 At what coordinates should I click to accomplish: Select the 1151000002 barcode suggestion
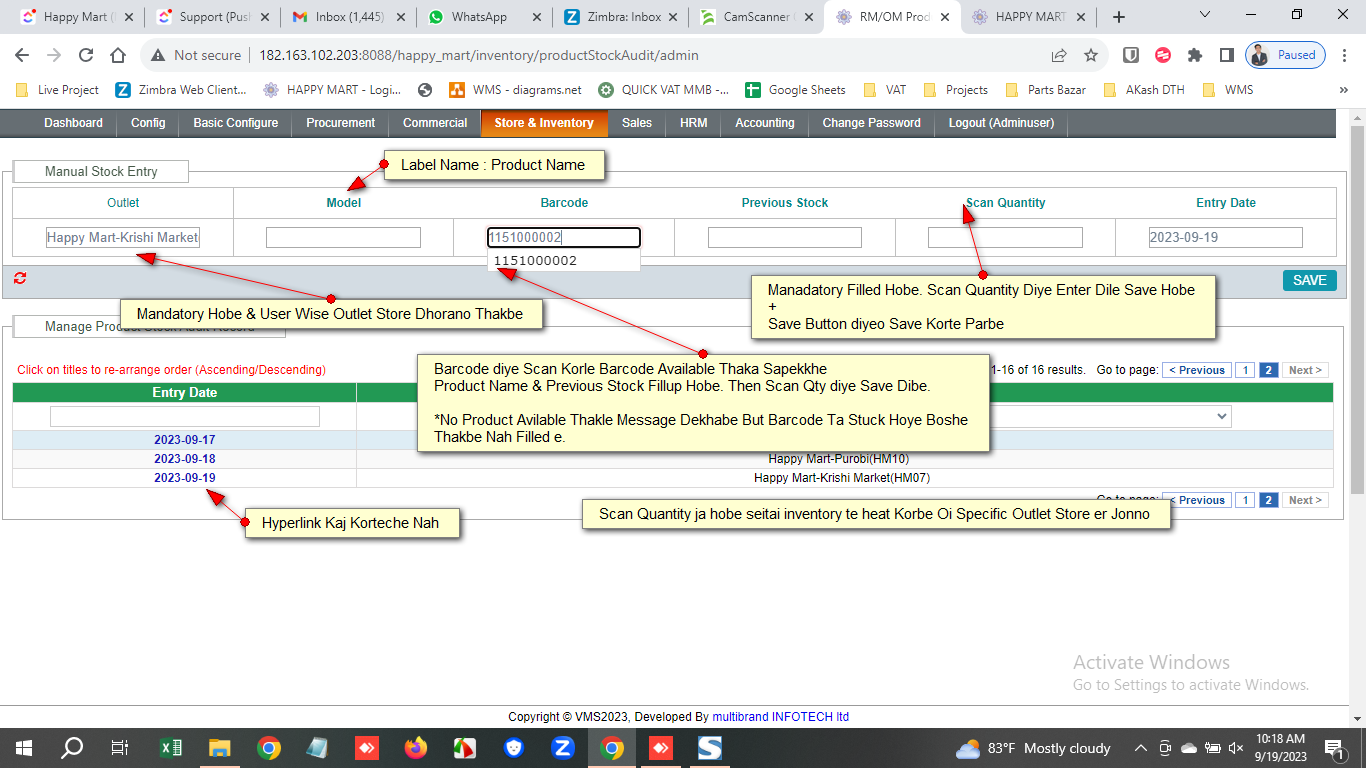564,261
